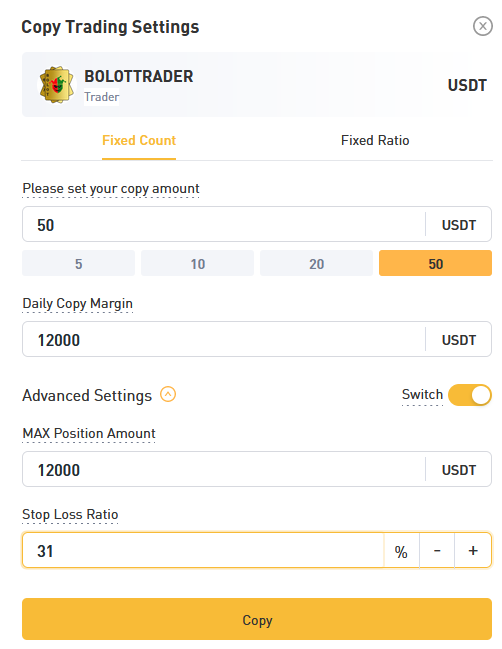Viewport: 502px width, 649px height.
Task: Click the Daily Copy Margin input field
Action: [x=223, y=339]
